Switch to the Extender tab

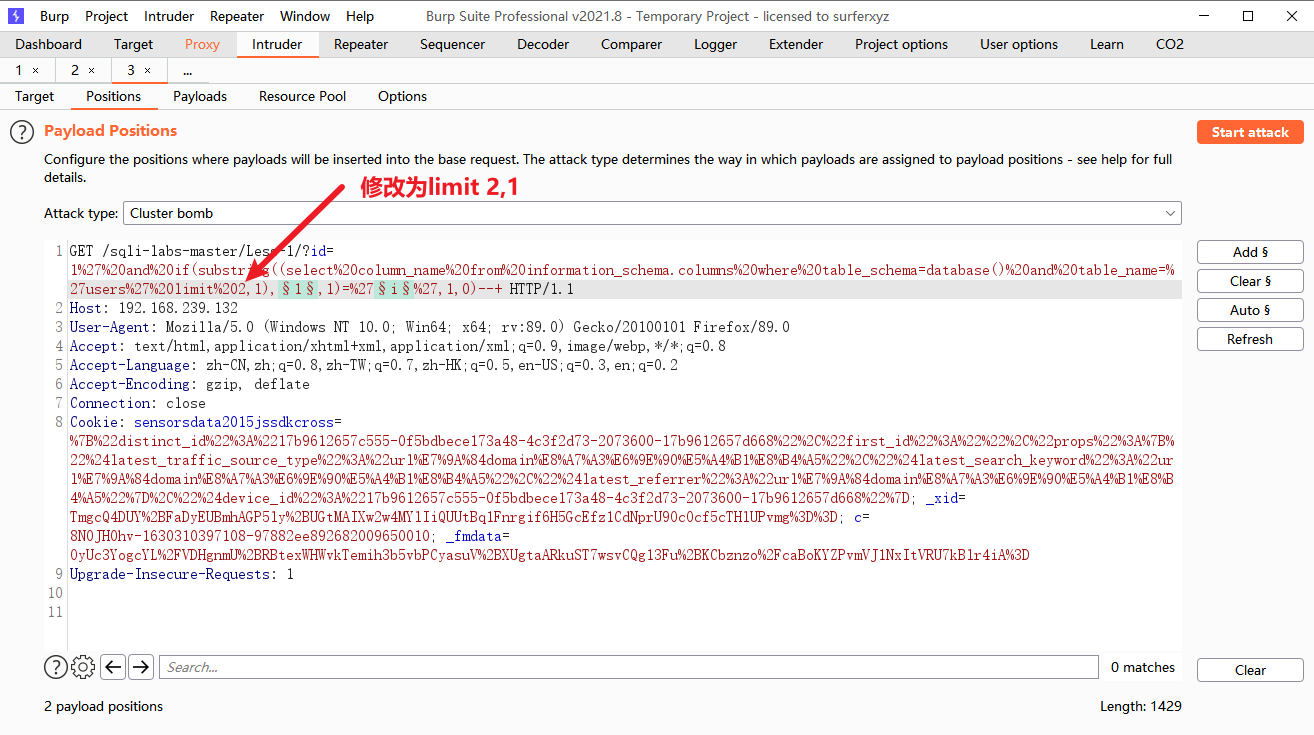click(x=796, y=44)
